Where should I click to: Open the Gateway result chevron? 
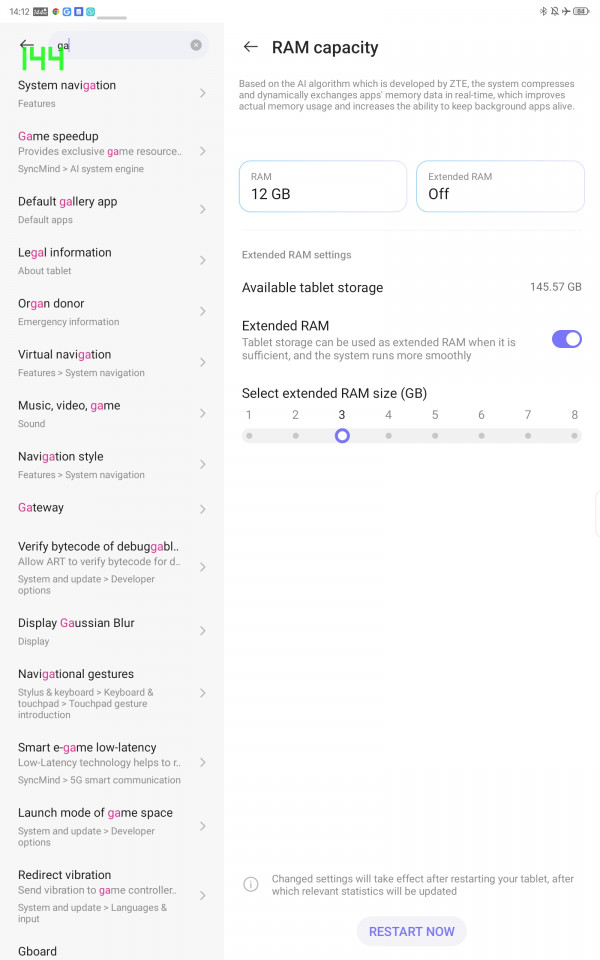(203, 509)
